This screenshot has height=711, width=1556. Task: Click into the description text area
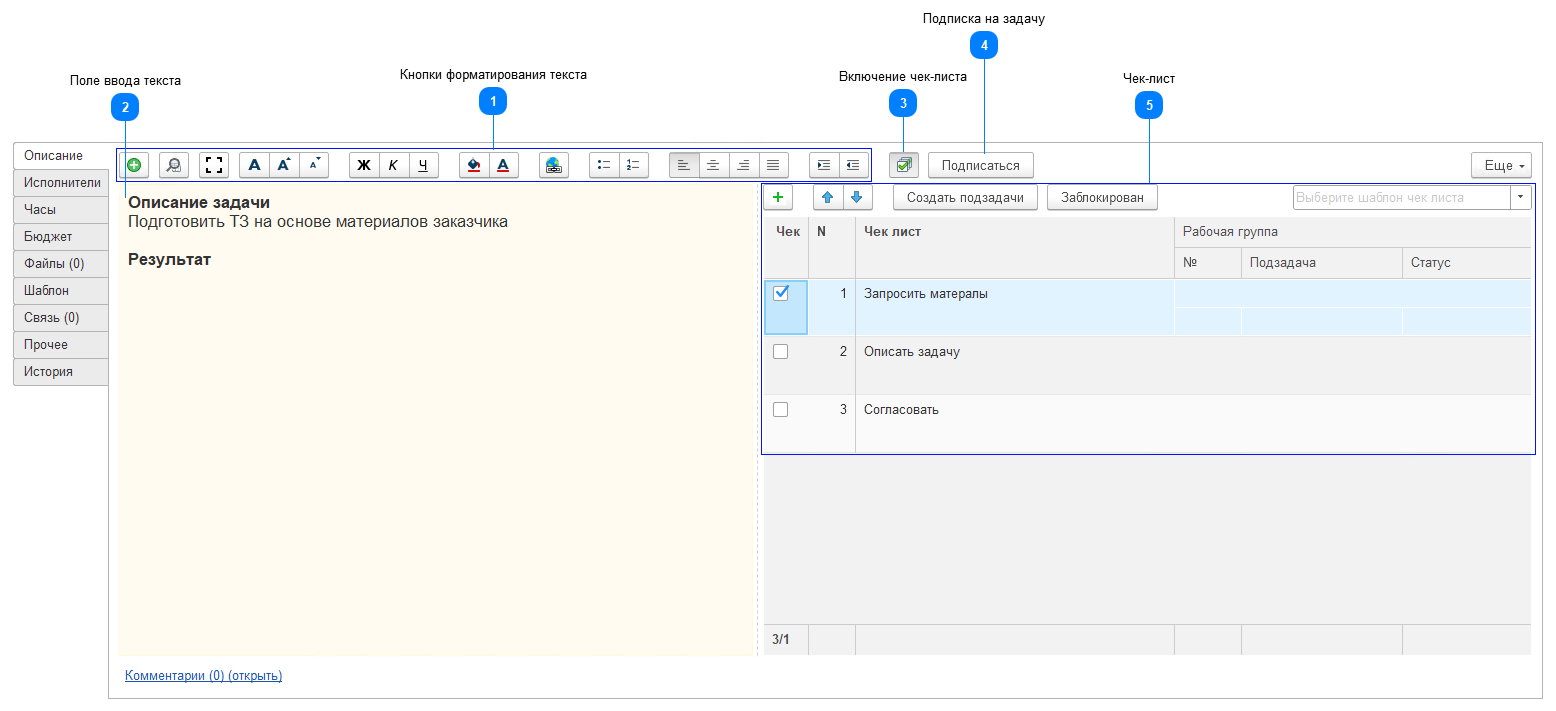pyautogui.click(x=438, y=420)
